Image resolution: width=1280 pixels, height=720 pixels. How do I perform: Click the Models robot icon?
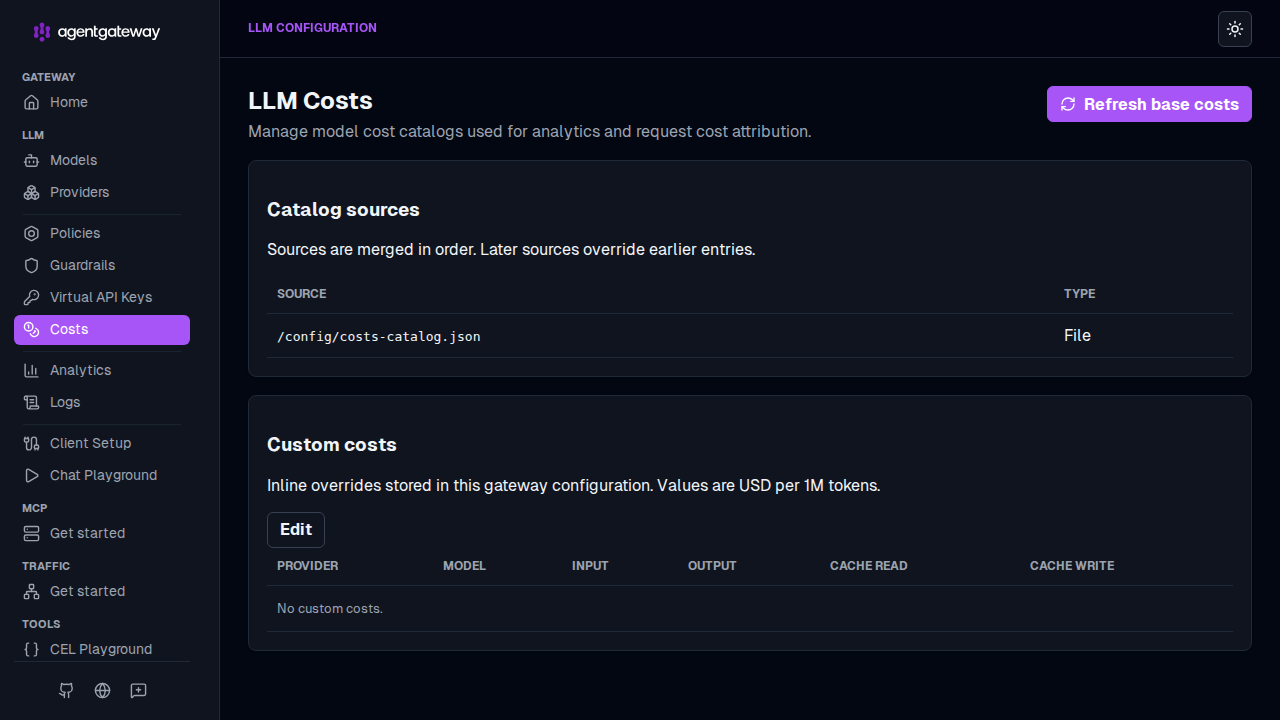(31, 160)
